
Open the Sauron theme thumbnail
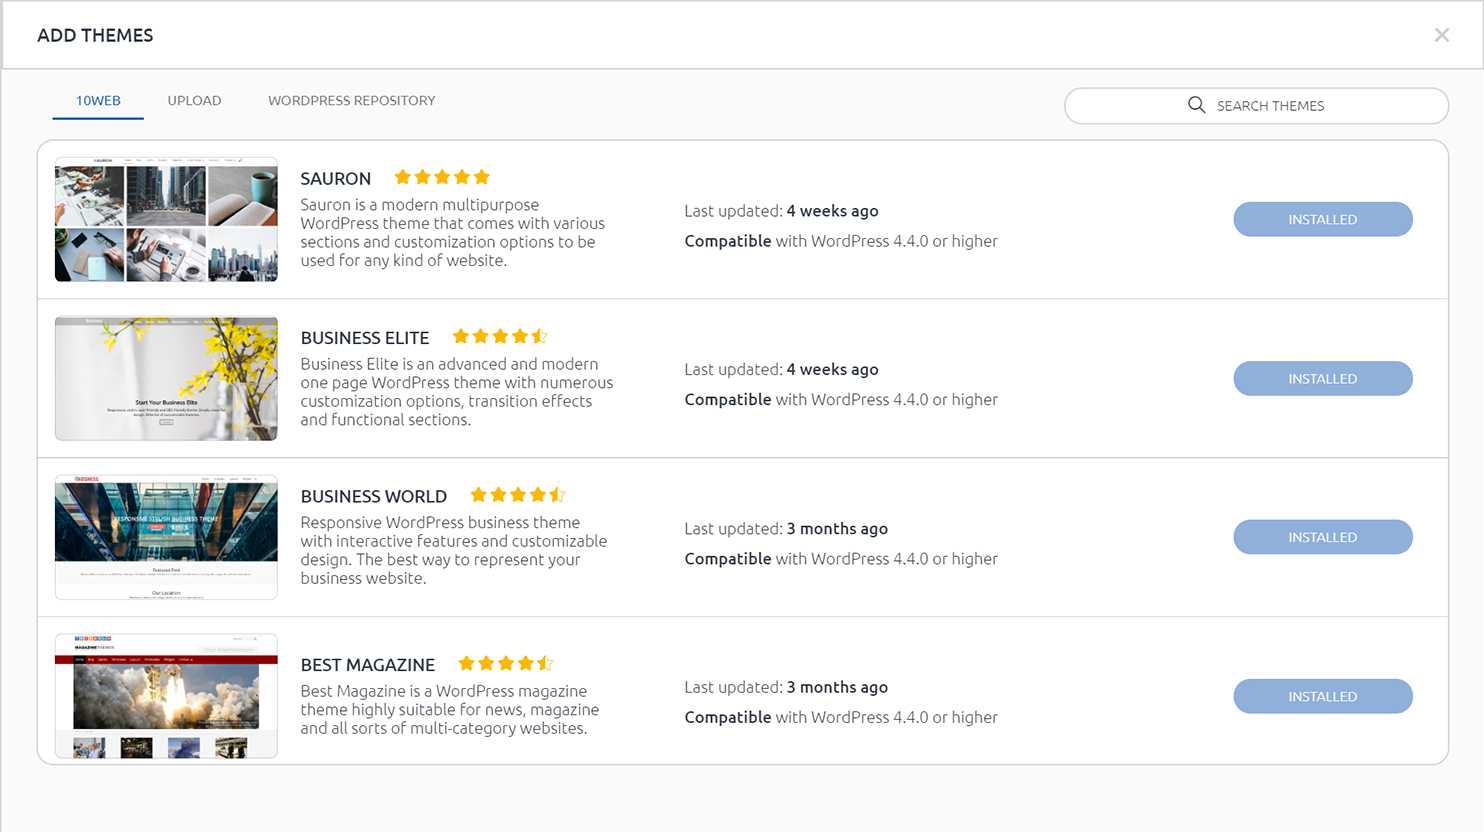166,219
